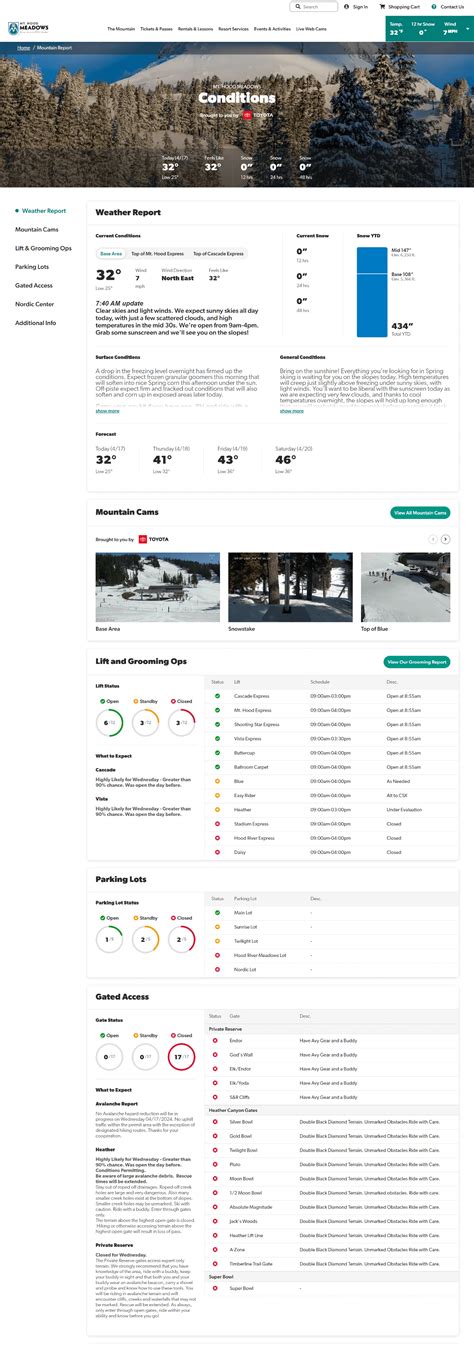Screen dimensions: 474x1346
Task: Expand Surface Conditions with show more
Action: tap(107, 410)
